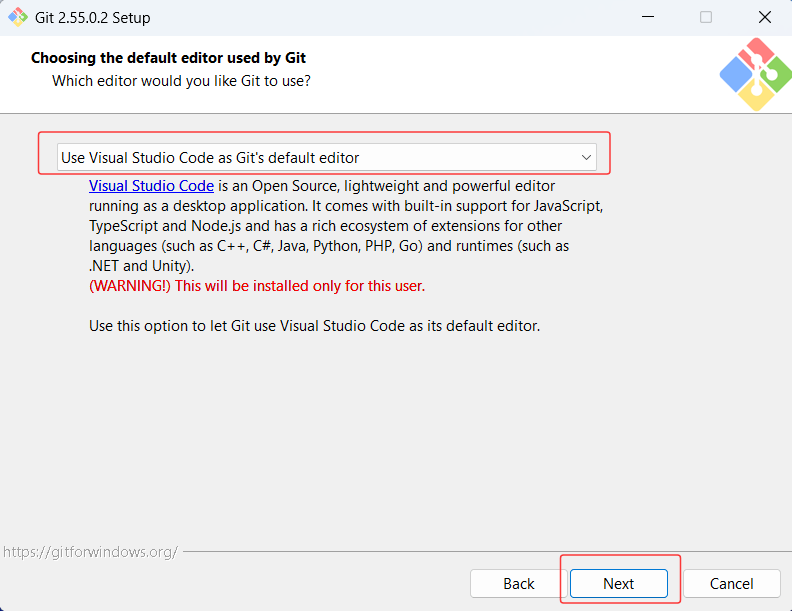This screenshot has height=611, width=792.
Task: Click the disabled maximize window button
Action: 706,17
